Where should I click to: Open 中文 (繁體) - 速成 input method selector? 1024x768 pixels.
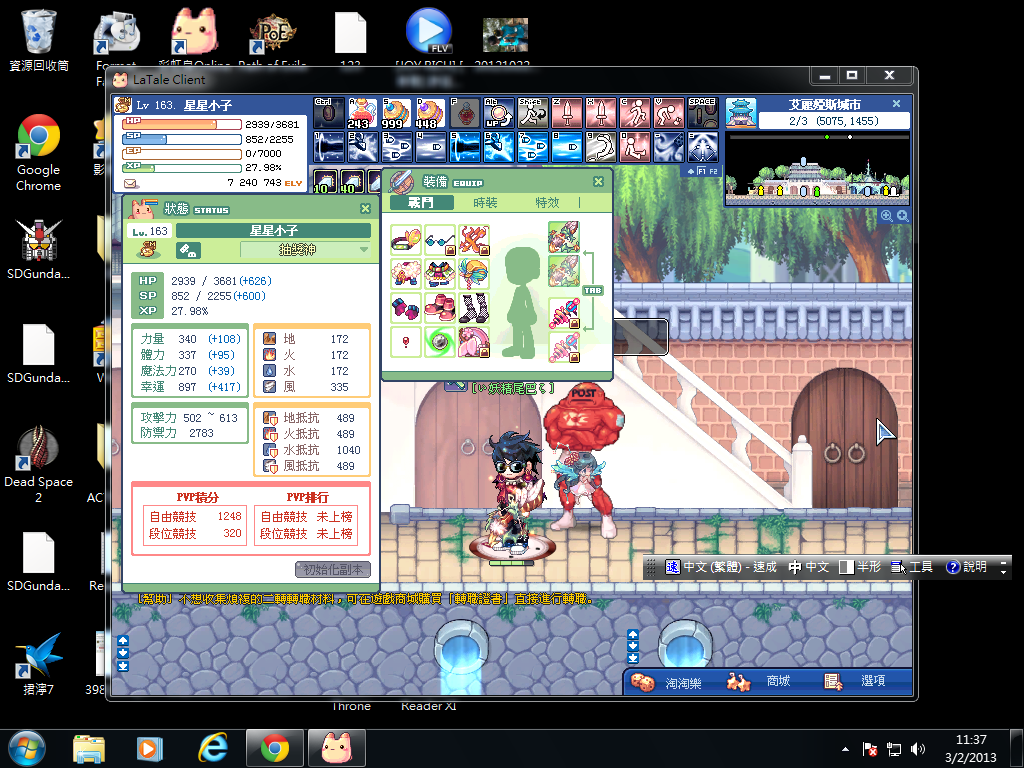click(721, 567)
